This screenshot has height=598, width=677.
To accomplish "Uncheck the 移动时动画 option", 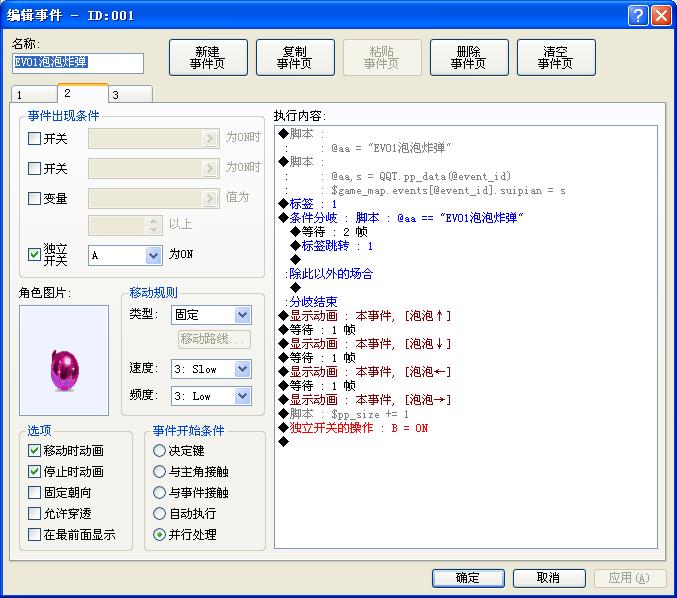I will 34,450.
